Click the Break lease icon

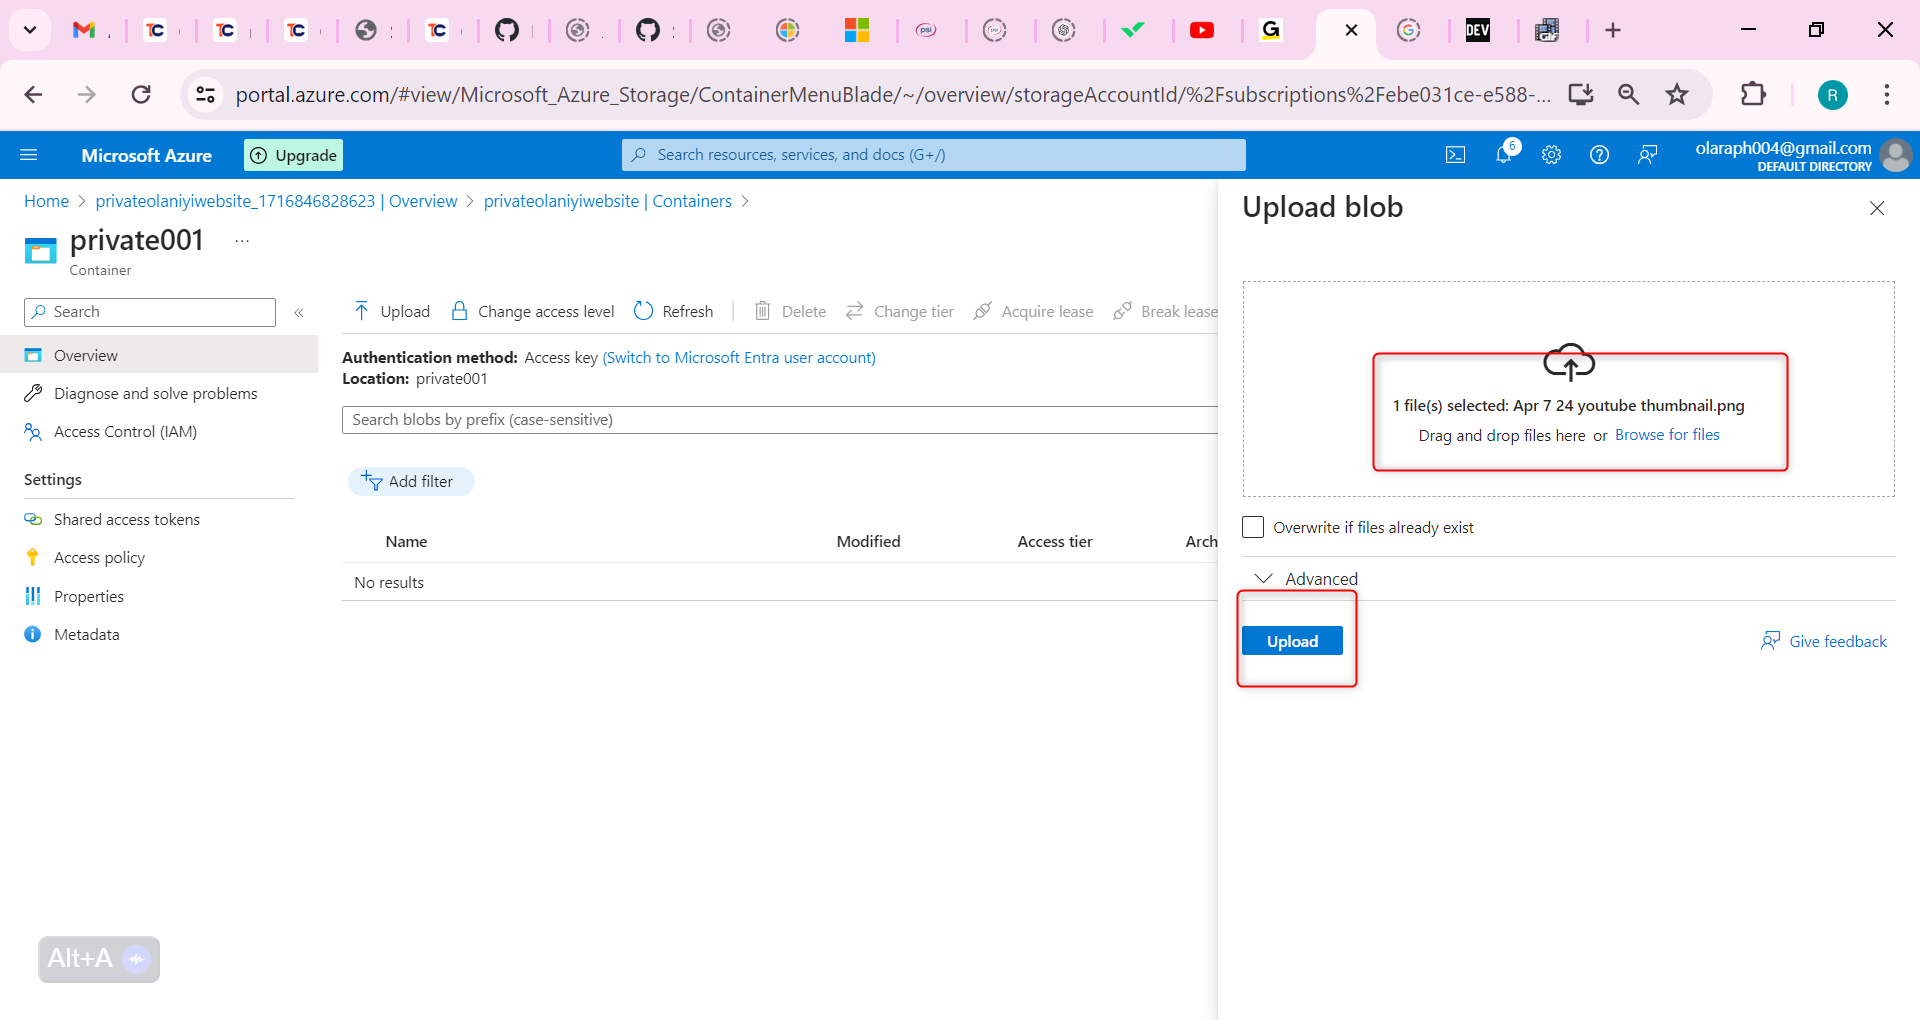pos(1122,311)
